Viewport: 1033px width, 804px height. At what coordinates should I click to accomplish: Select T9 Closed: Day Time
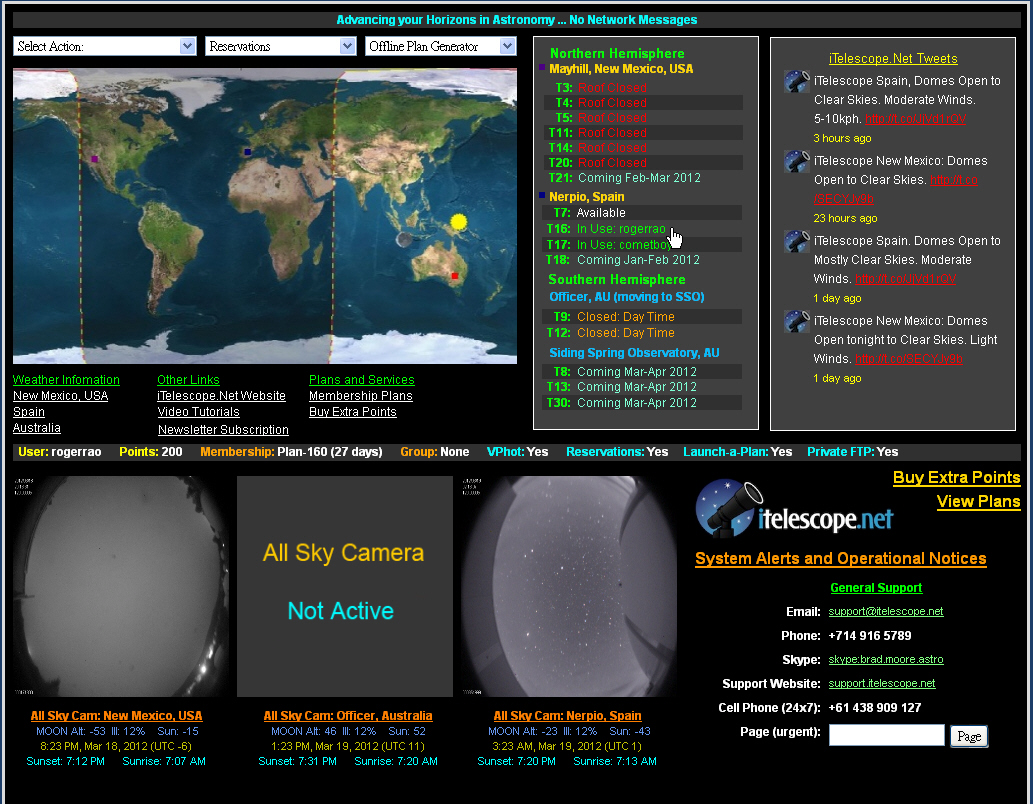pyautogui.click(x=642, y=317)
